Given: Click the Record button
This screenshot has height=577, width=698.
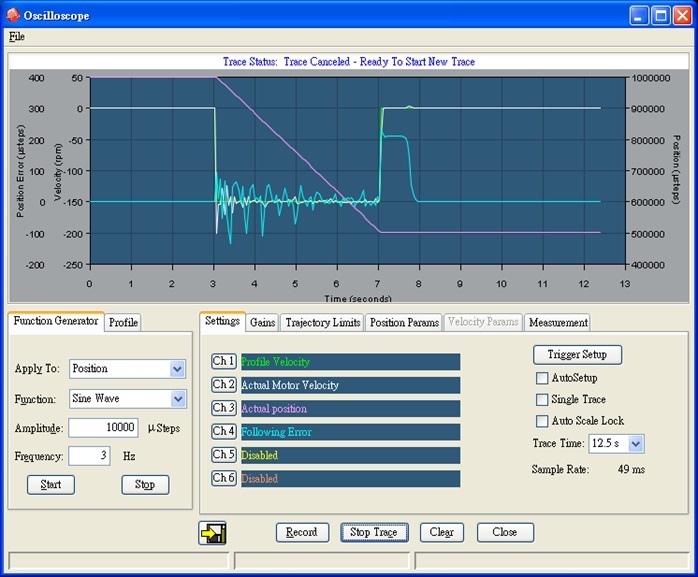Looking at the screenshot, I should [302, 532].
